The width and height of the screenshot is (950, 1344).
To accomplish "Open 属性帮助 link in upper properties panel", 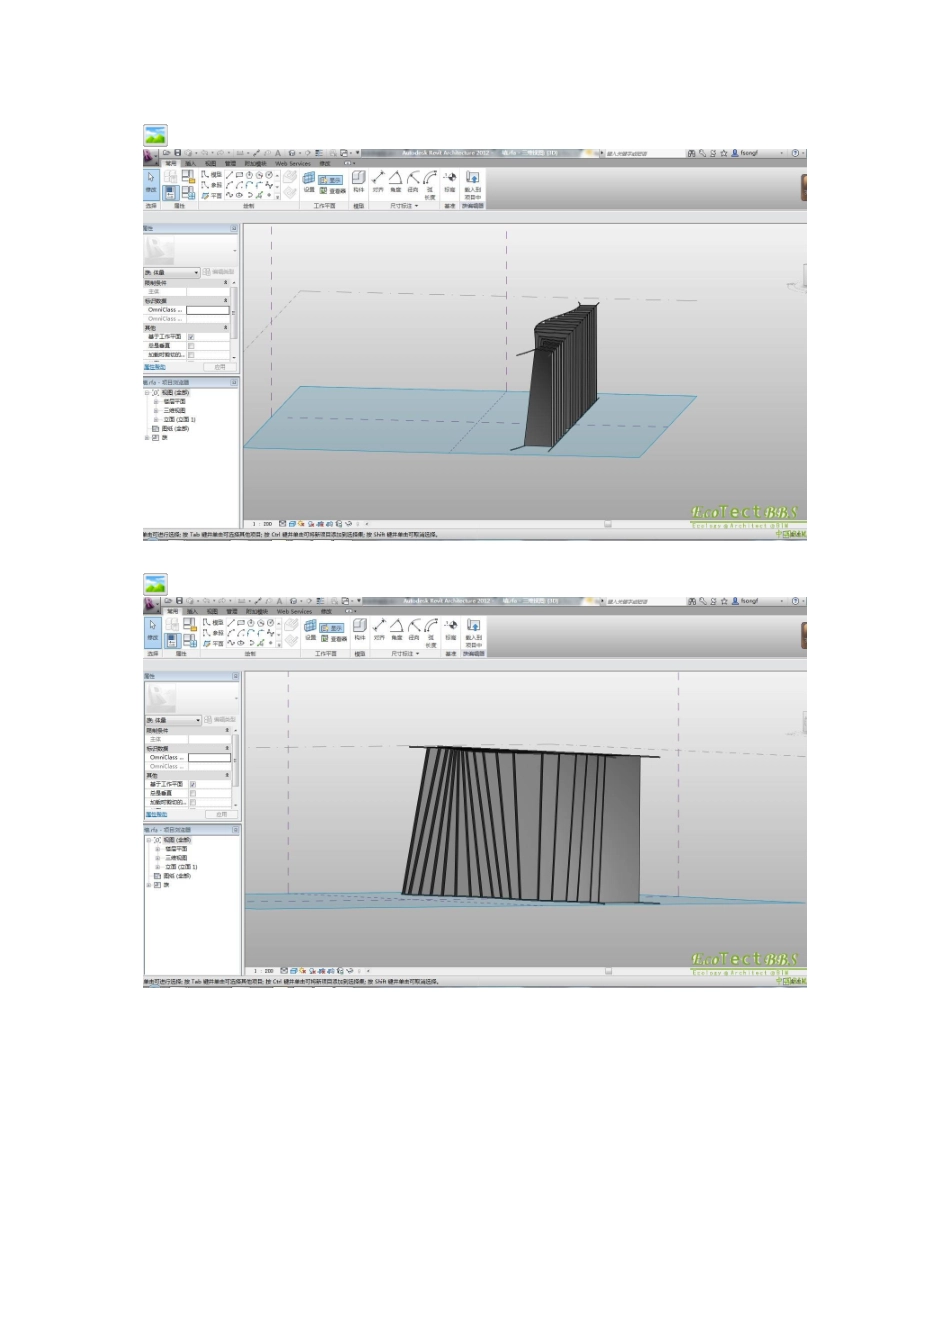I will pos(155,367).
